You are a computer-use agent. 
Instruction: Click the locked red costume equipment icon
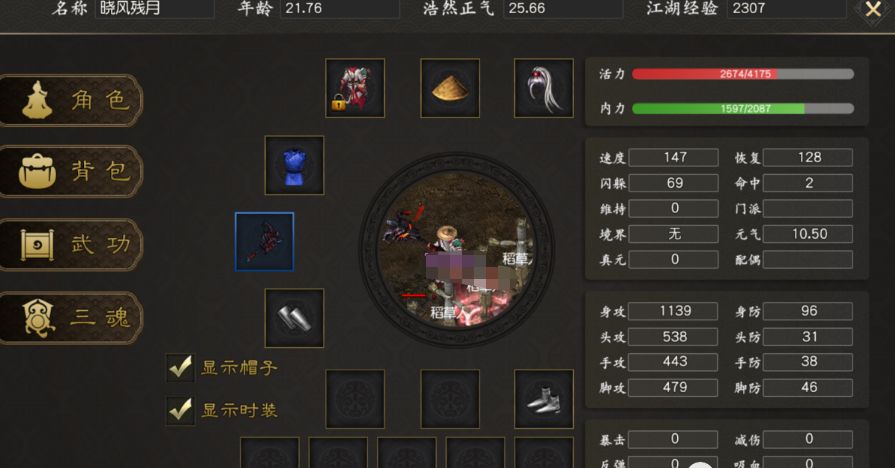click(x=355, y=88)
